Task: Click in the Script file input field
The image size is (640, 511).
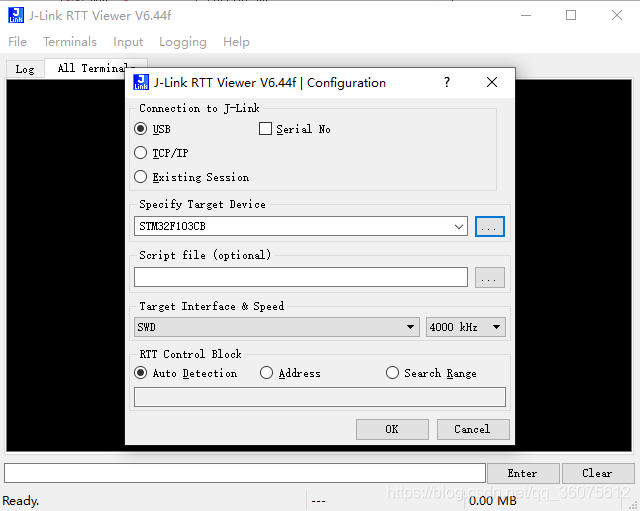Action: (x=301, y=277)
